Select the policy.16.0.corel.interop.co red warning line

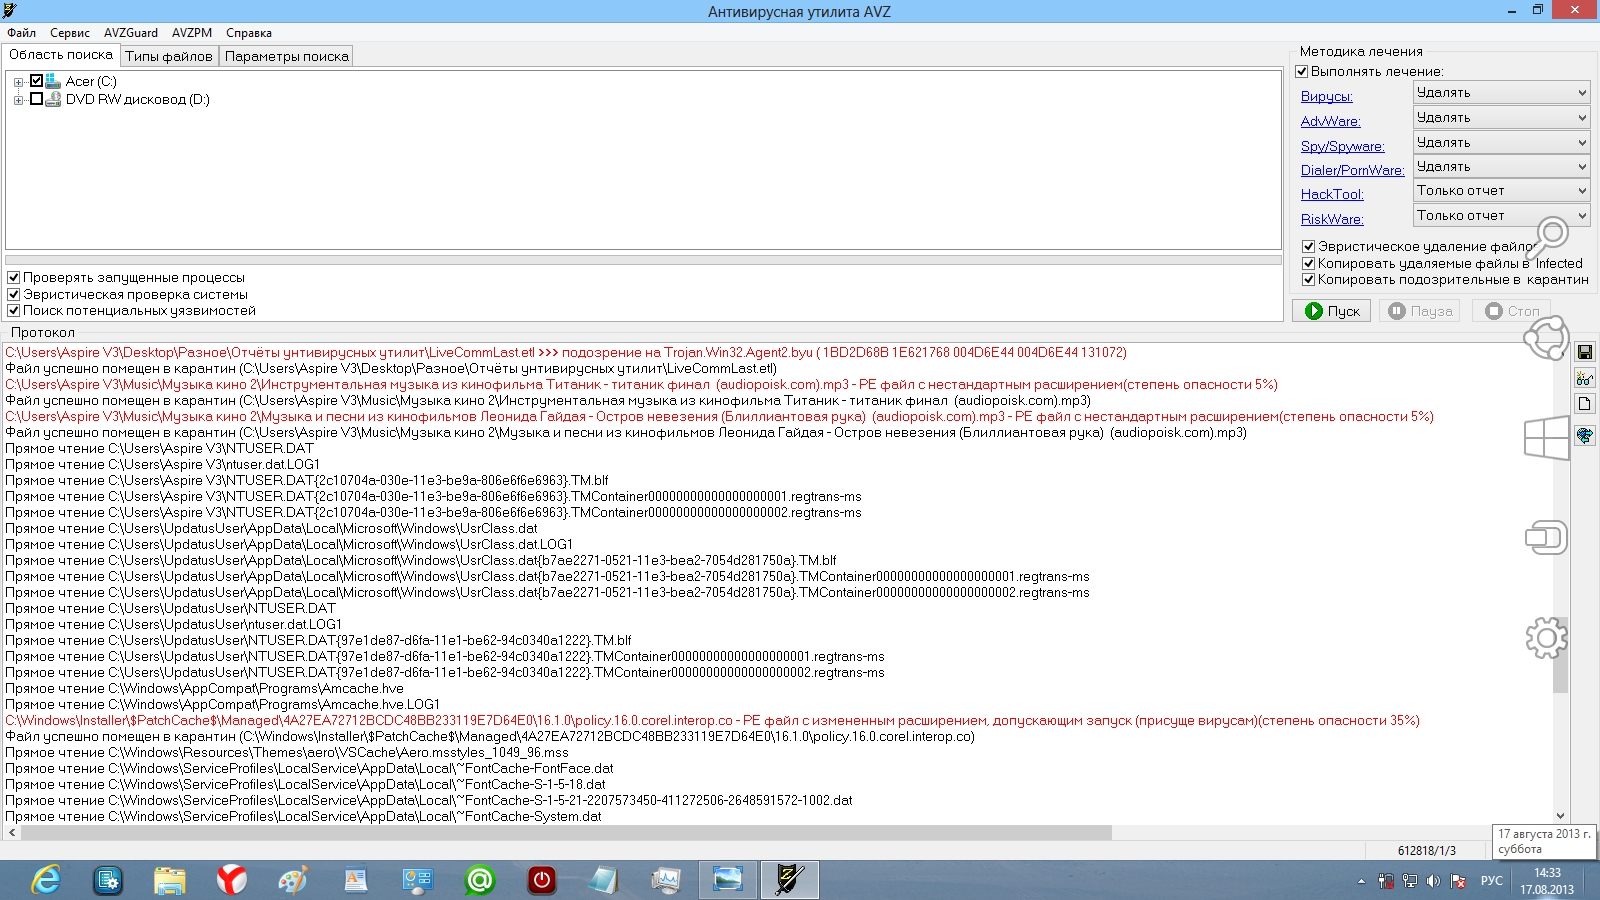coord(712,721)
